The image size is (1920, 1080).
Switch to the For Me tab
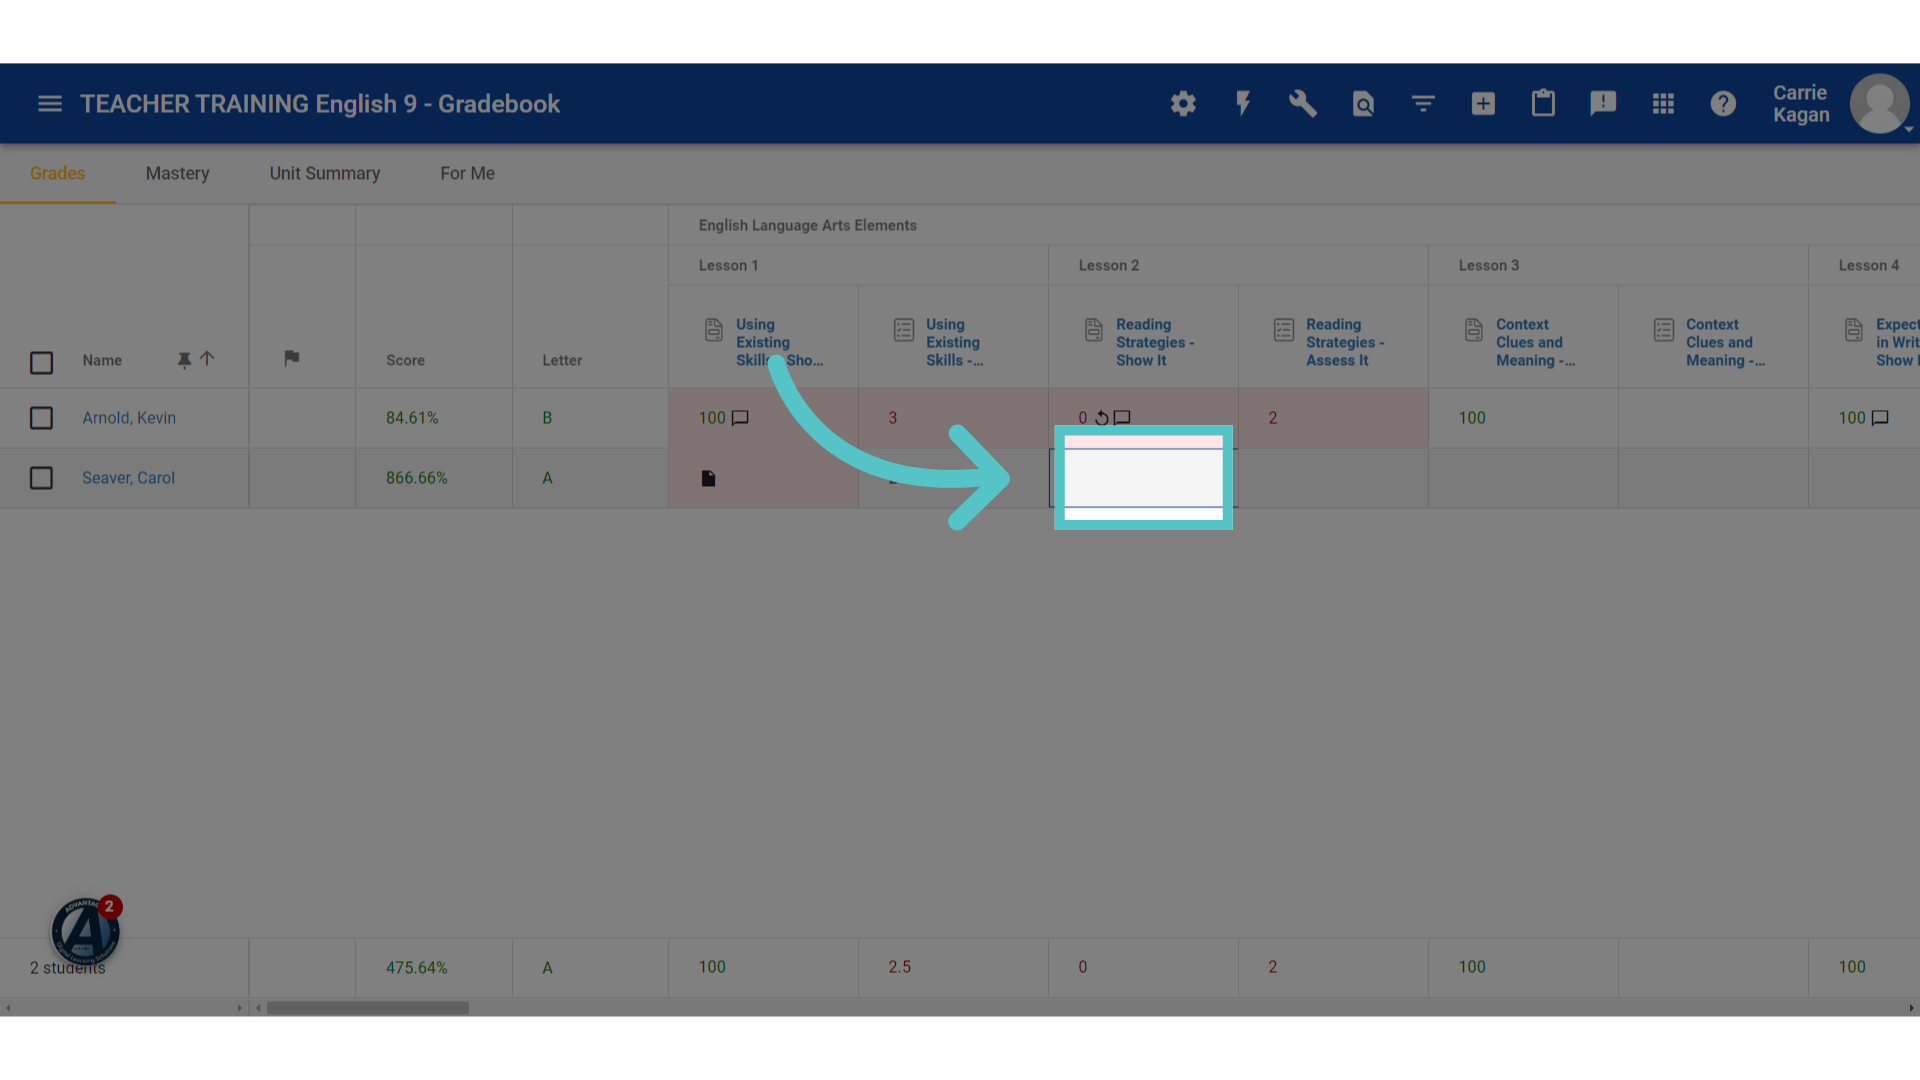coord(467,174)
